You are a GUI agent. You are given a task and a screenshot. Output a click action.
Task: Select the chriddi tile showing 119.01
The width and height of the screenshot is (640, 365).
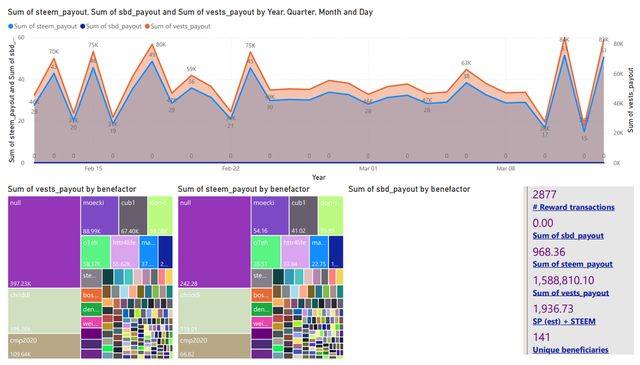(214, 311)
